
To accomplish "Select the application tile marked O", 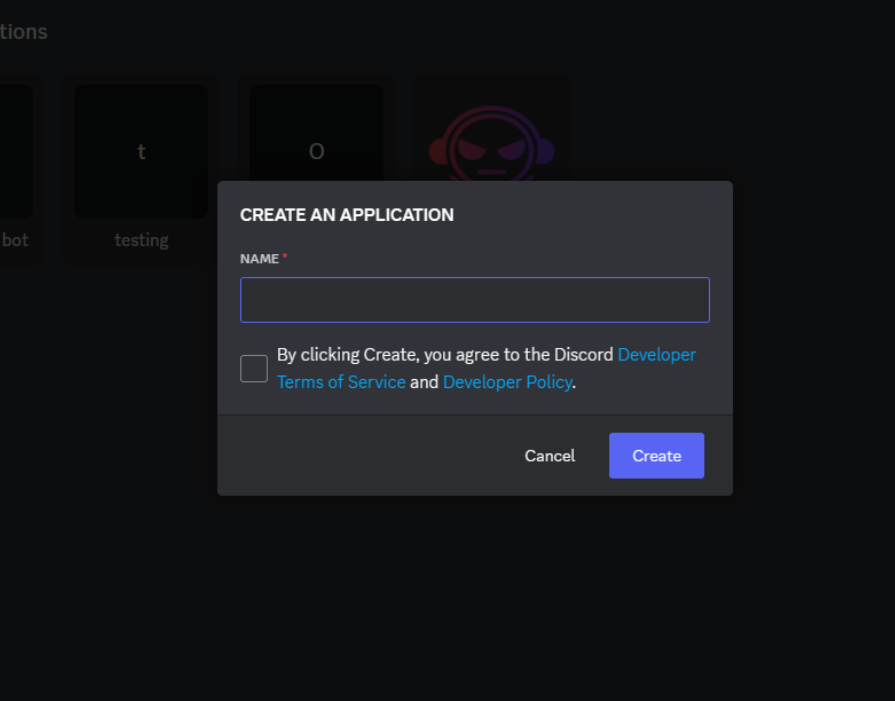I will (x=316, y=133).
